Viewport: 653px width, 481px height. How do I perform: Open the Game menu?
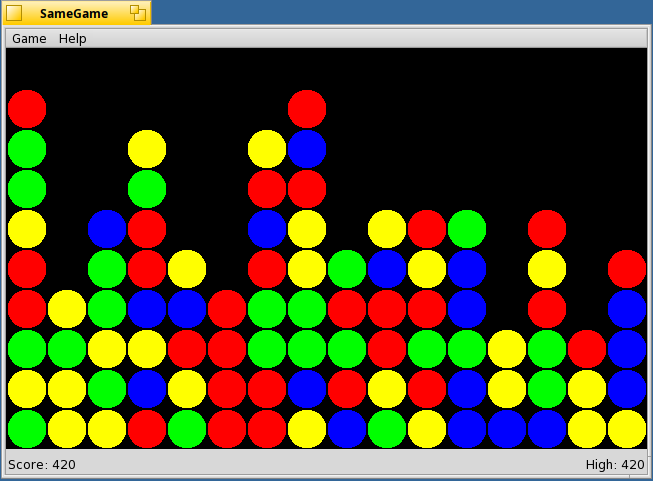(x=29, y=39)
